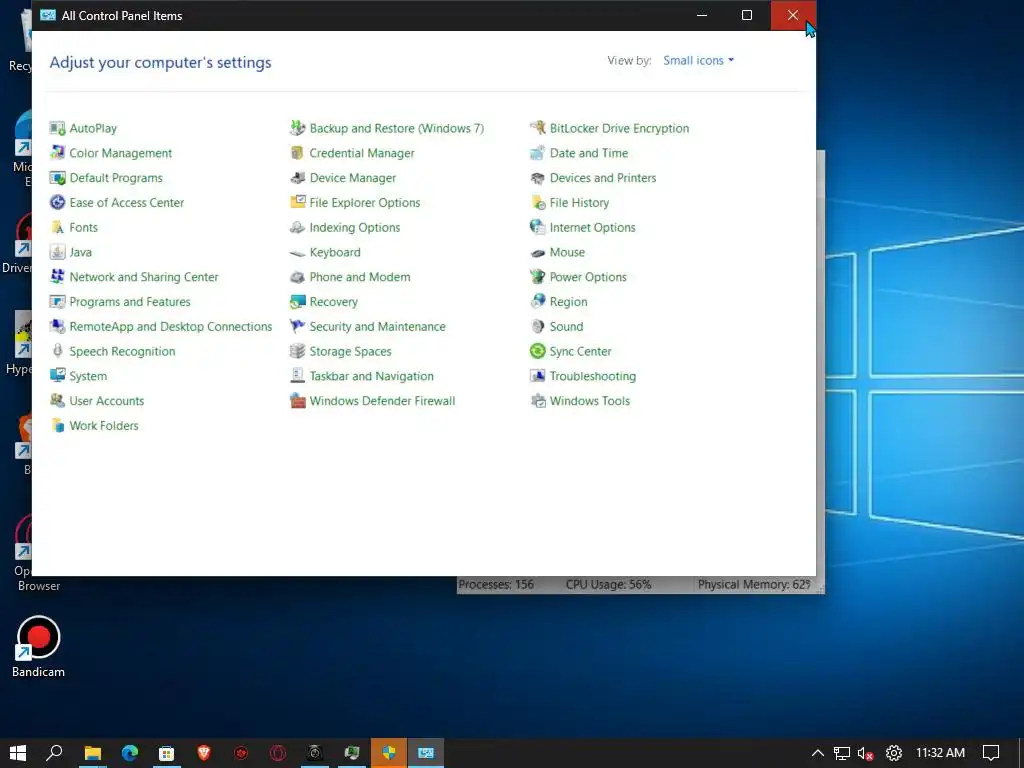Launch Microsoft Edge from the taskbar
The width and height of the screenshot is (1024, 768).
129,753
